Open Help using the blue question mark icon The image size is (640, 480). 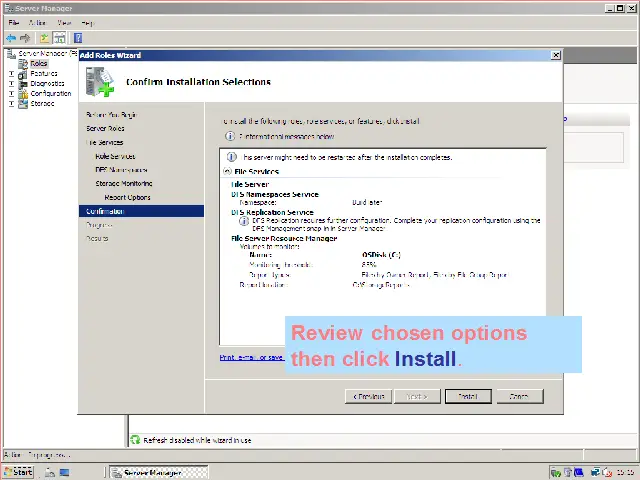78,38
